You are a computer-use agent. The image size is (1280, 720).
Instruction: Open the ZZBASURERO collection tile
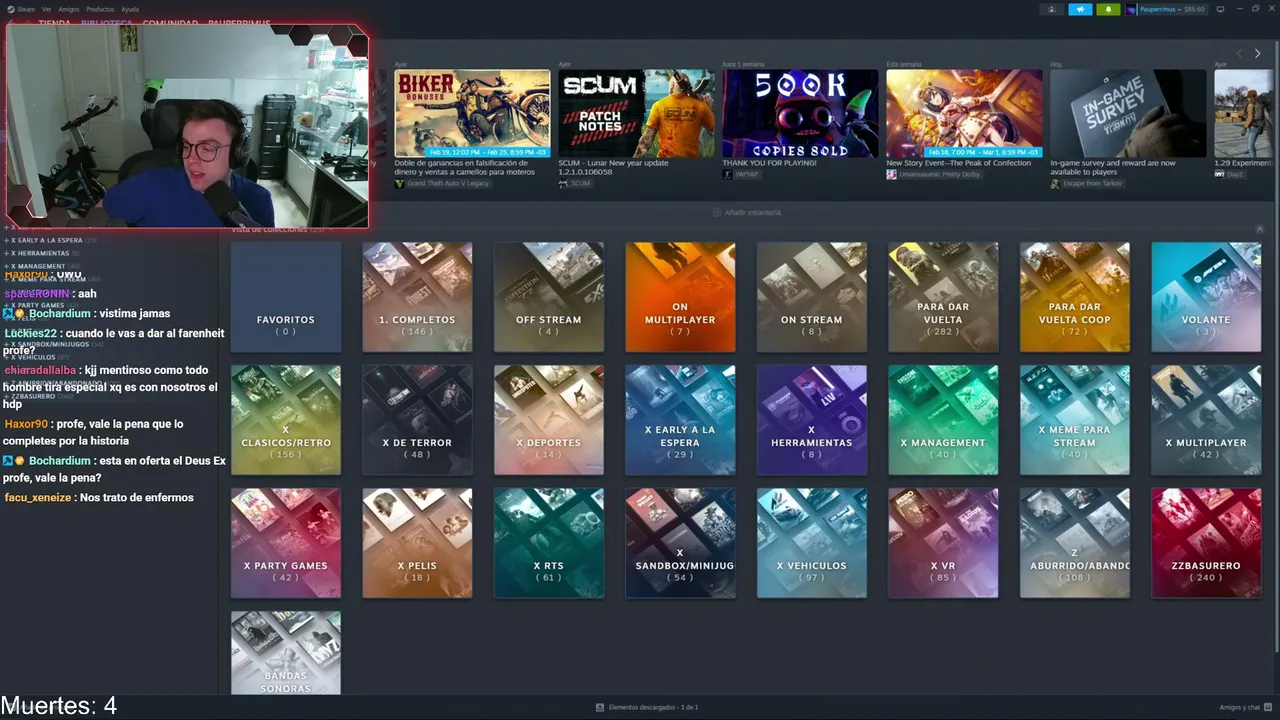click(1206, 543)
